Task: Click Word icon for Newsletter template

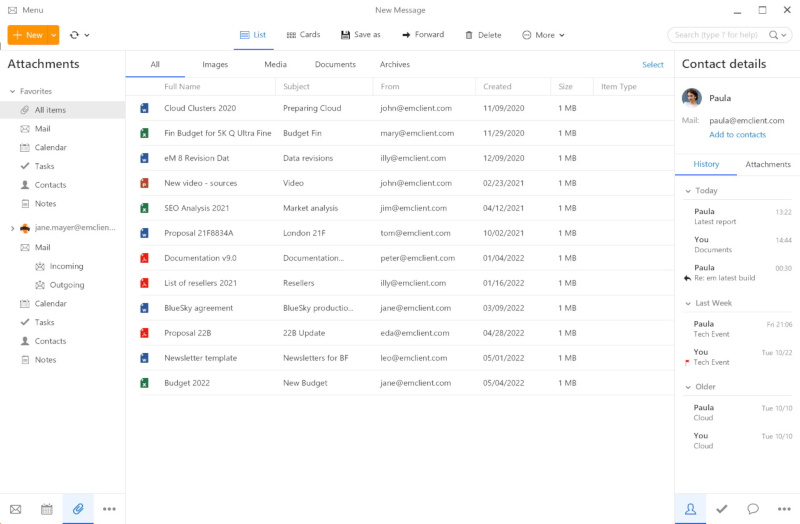Action: [x=144, y=358]
